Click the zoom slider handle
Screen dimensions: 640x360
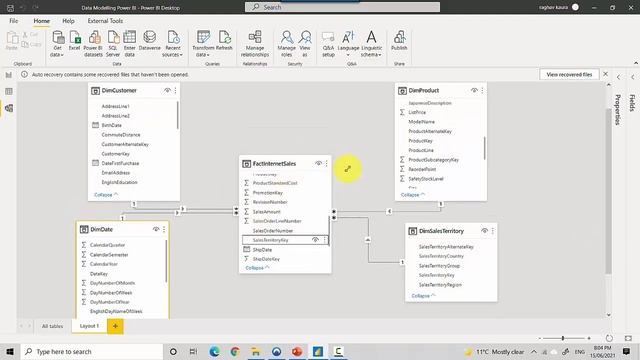pyautogui.click(x=563, y=338)
